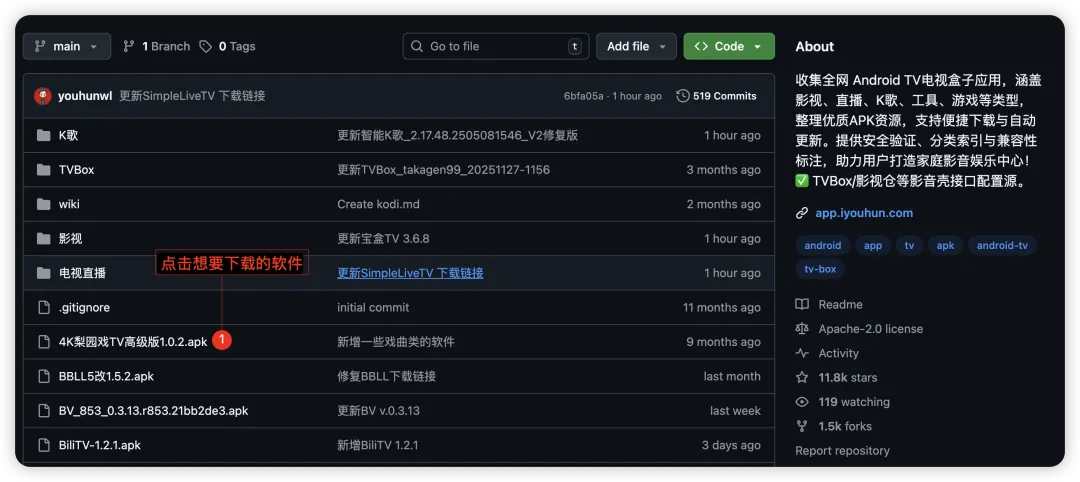
Task: Open the TVBox folder name
Action: 76,170
